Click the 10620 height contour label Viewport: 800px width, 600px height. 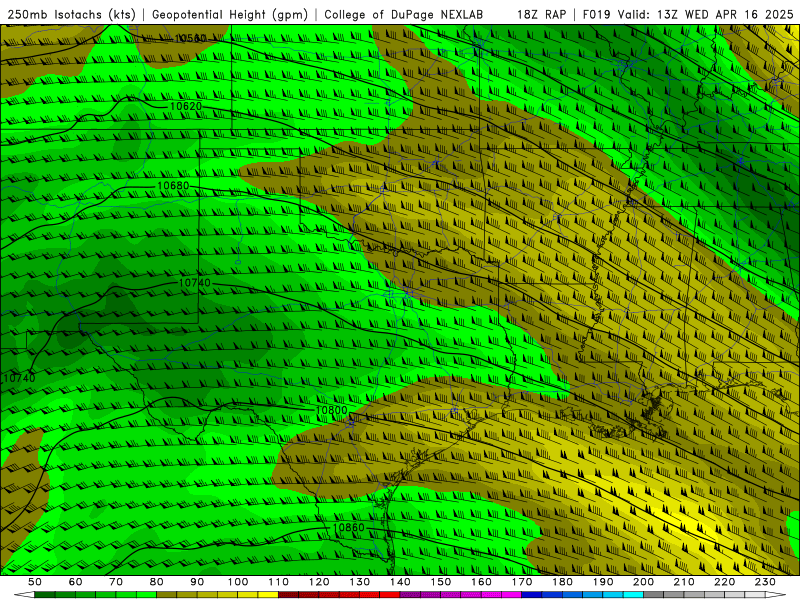pyautogui.click(x=186, y=106)
